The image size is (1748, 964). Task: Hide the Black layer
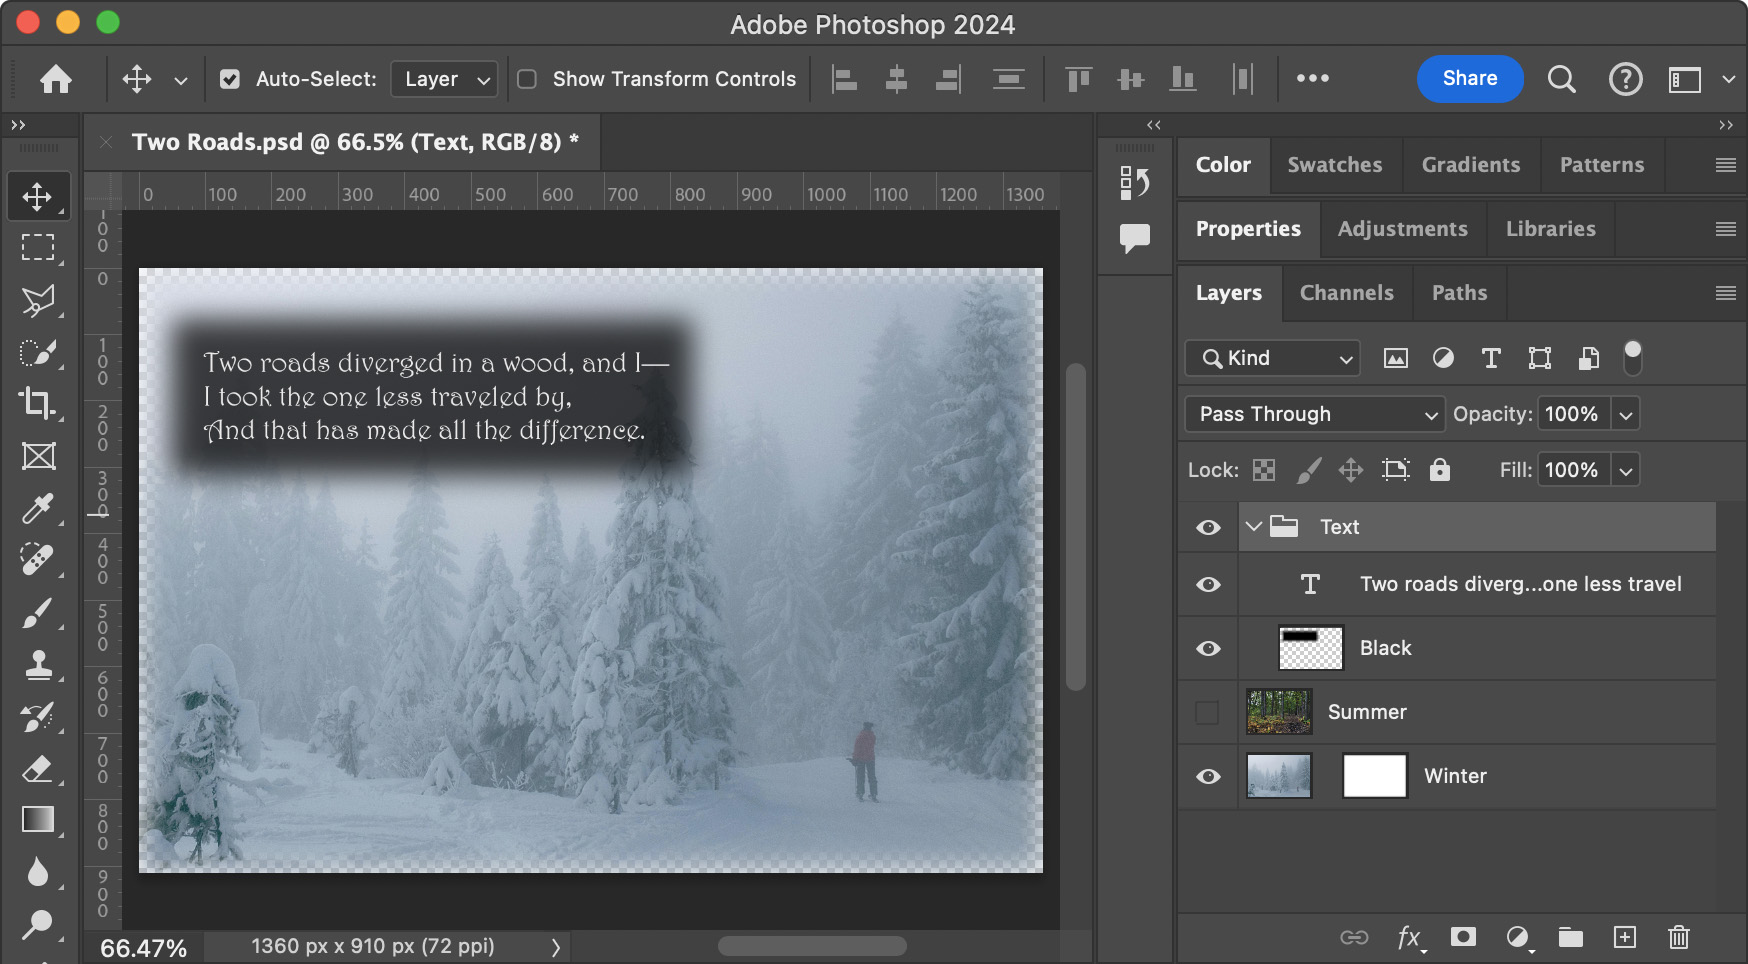click(x=1208, y=648)
